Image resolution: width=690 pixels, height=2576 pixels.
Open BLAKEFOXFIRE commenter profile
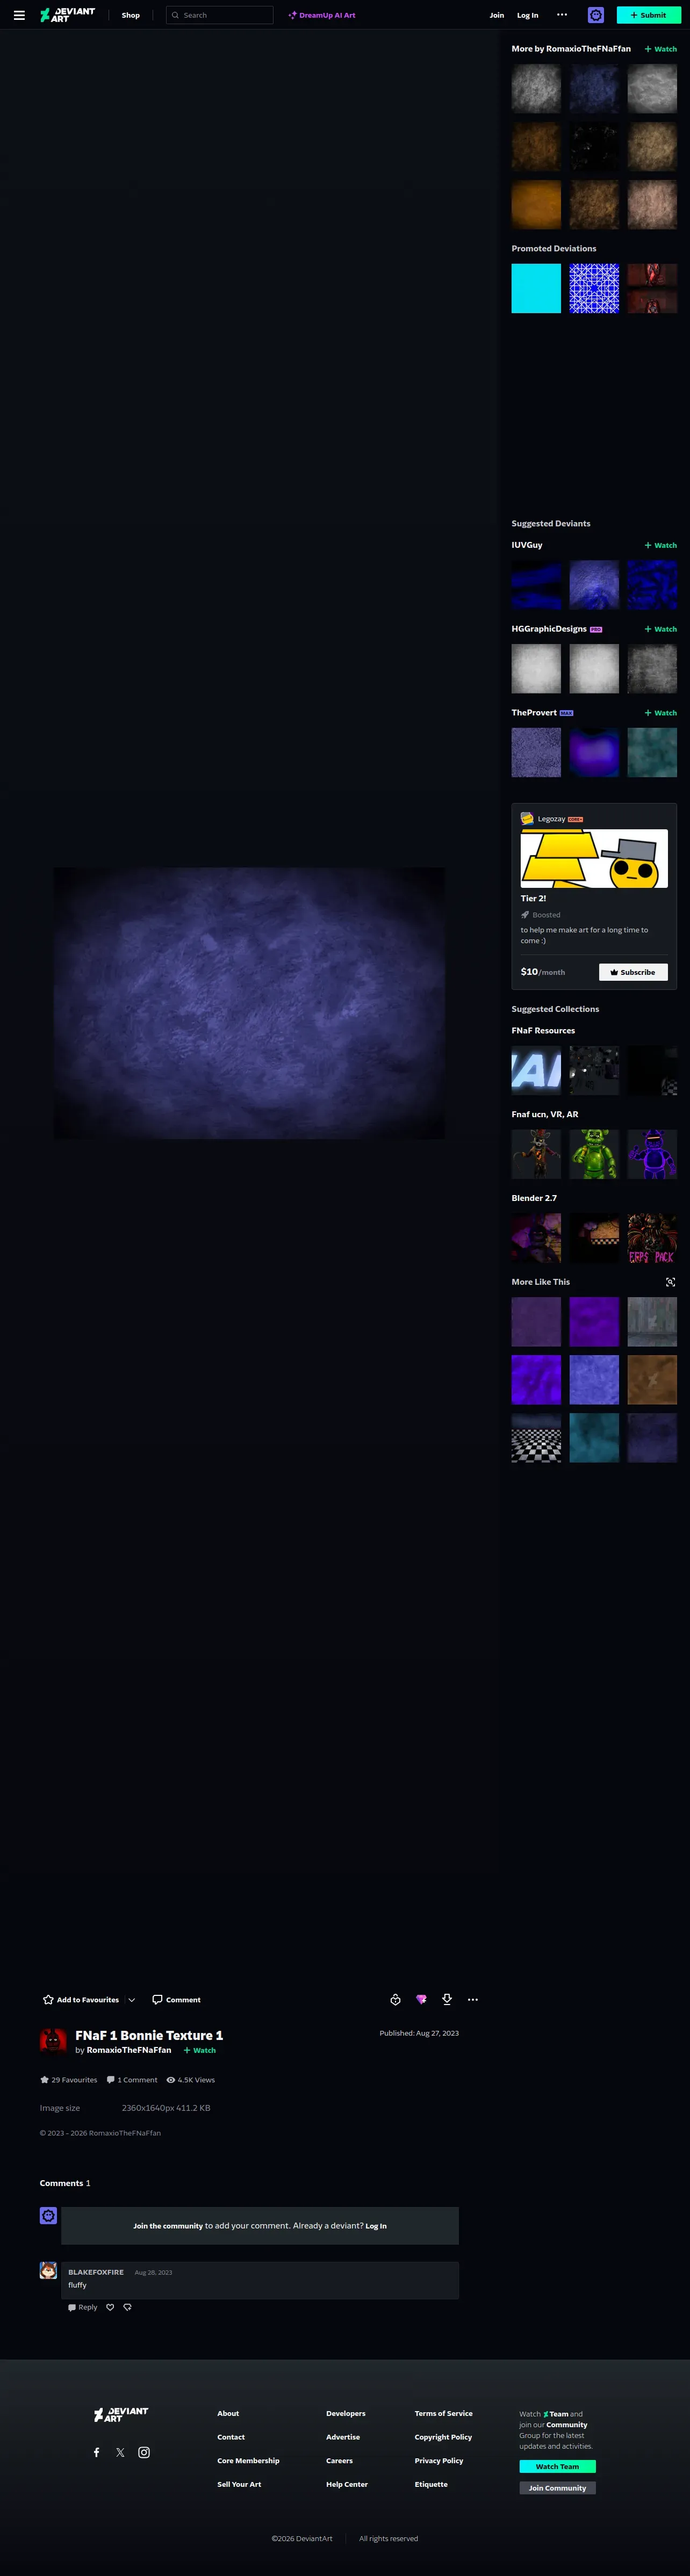pos(96,2272)
